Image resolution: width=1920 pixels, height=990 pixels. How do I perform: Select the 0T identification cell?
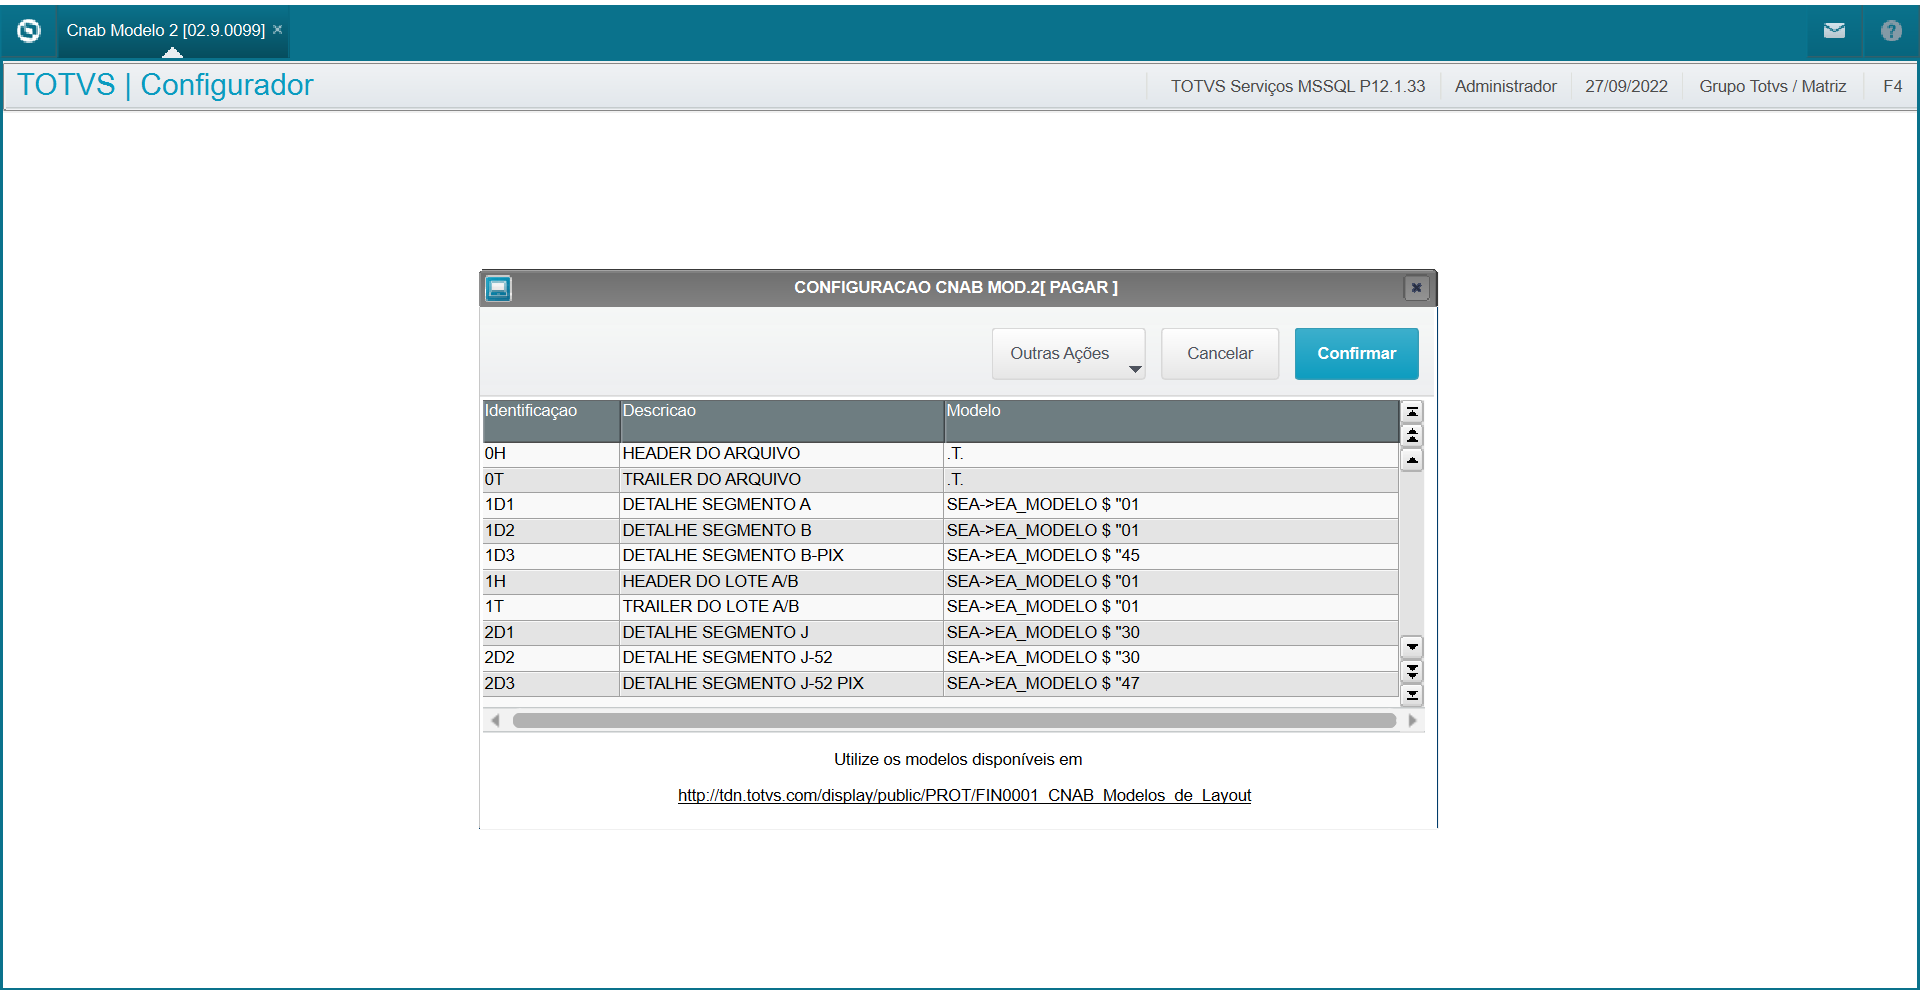coord(551,480)
